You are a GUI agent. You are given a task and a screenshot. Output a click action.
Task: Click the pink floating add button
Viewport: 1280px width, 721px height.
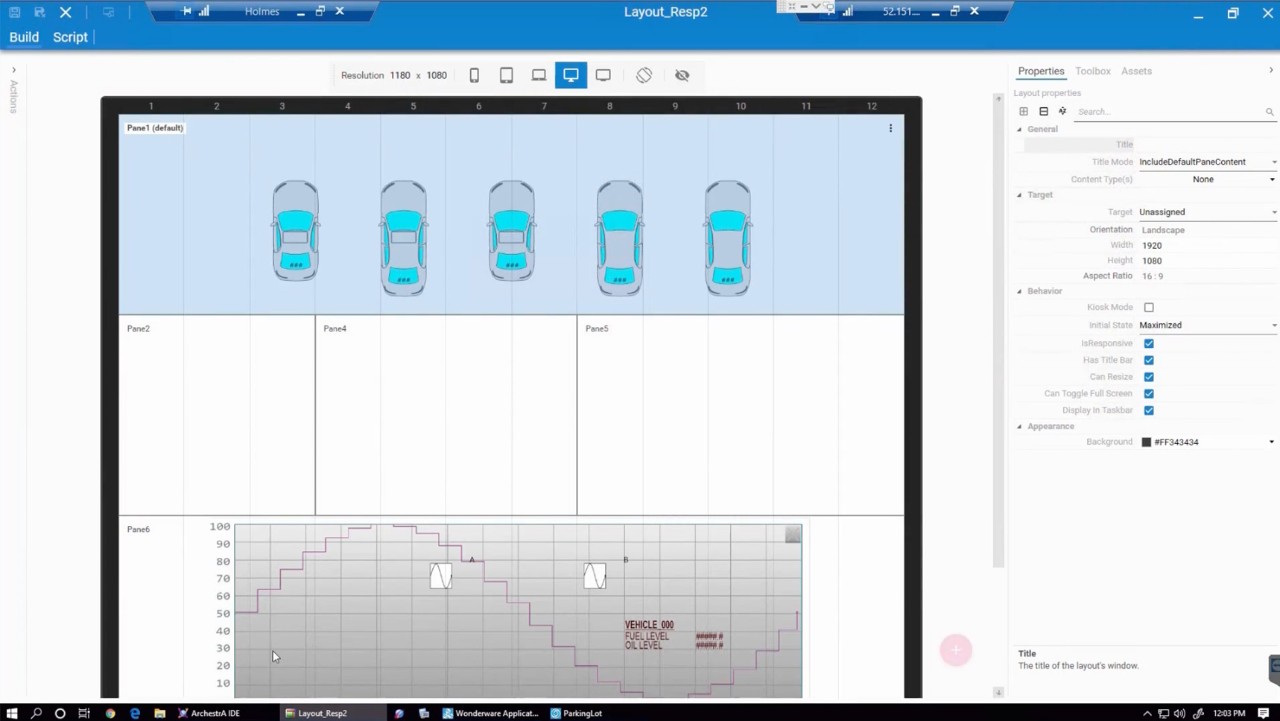coord(955,650)
